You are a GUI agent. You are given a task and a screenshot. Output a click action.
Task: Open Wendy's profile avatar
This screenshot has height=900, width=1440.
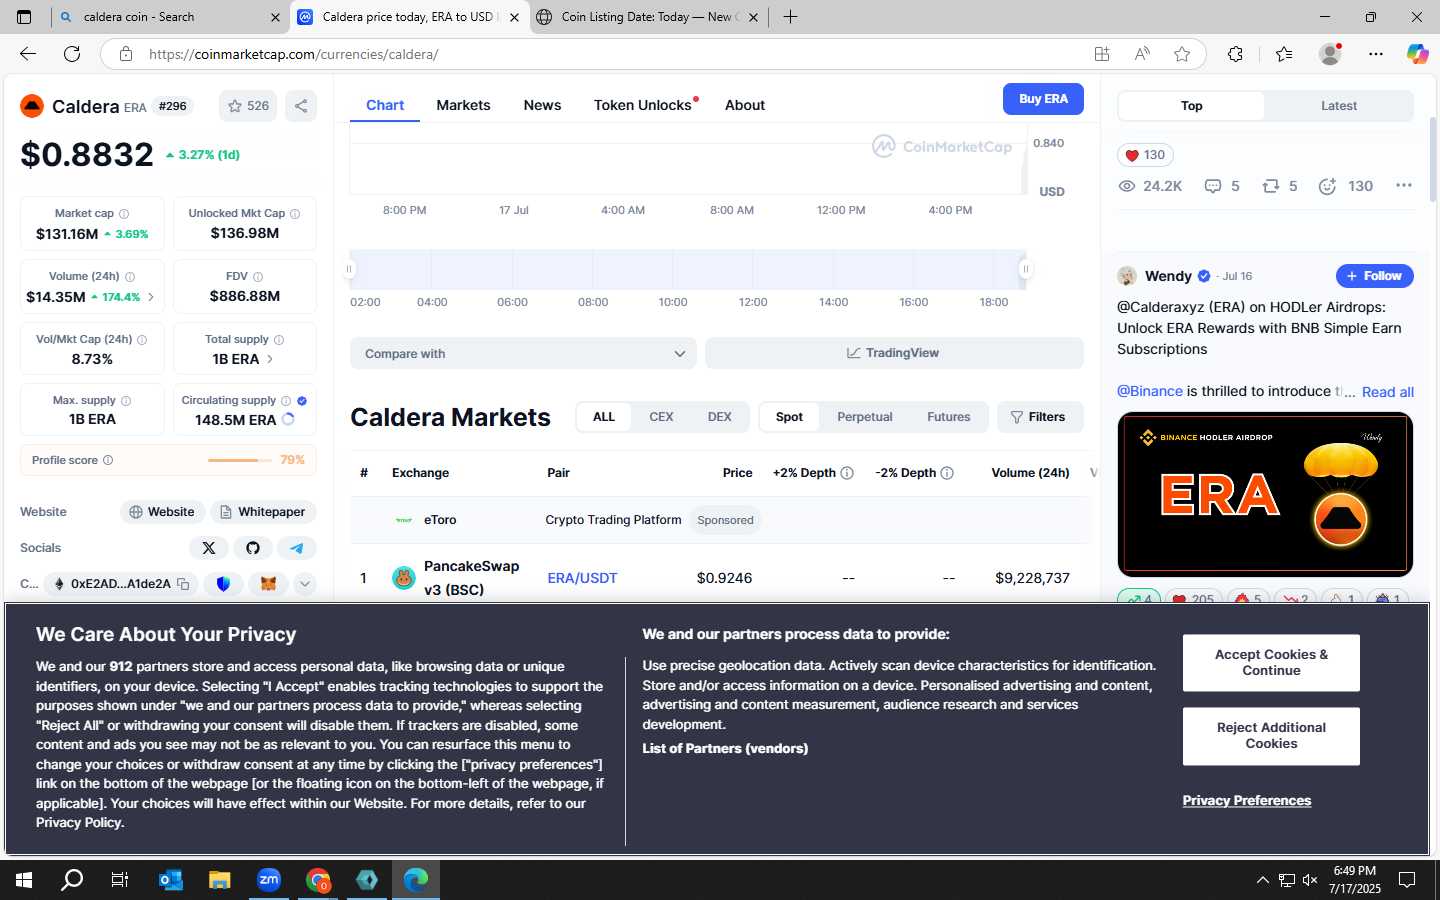(x=1127, y=276)
